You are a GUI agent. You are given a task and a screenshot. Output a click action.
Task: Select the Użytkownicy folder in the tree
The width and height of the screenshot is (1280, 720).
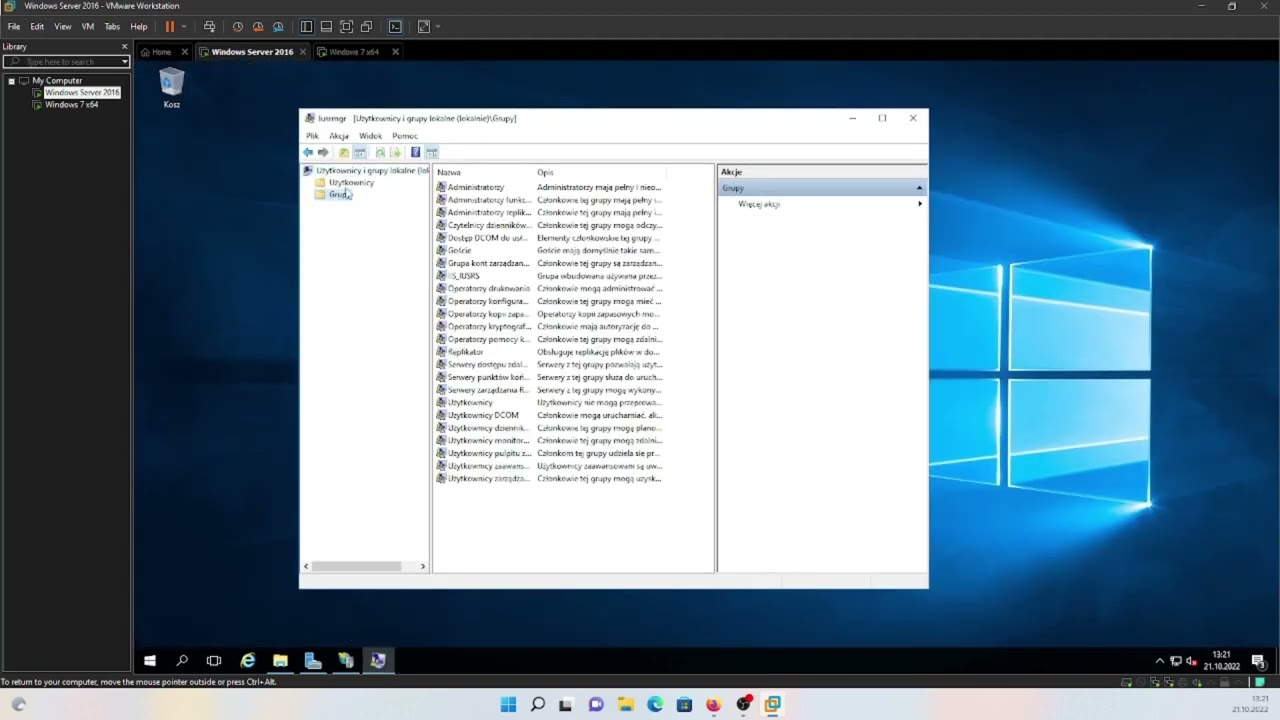[351, 183]
